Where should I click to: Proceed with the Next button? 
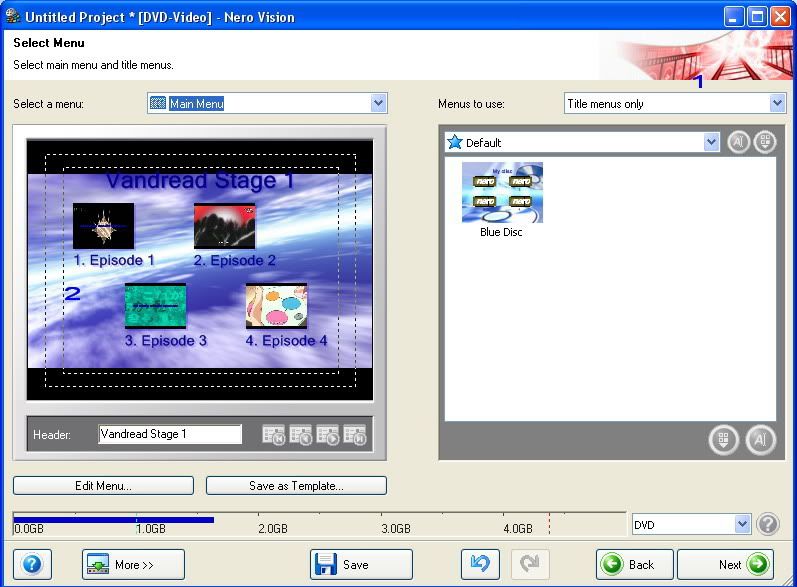725,564
